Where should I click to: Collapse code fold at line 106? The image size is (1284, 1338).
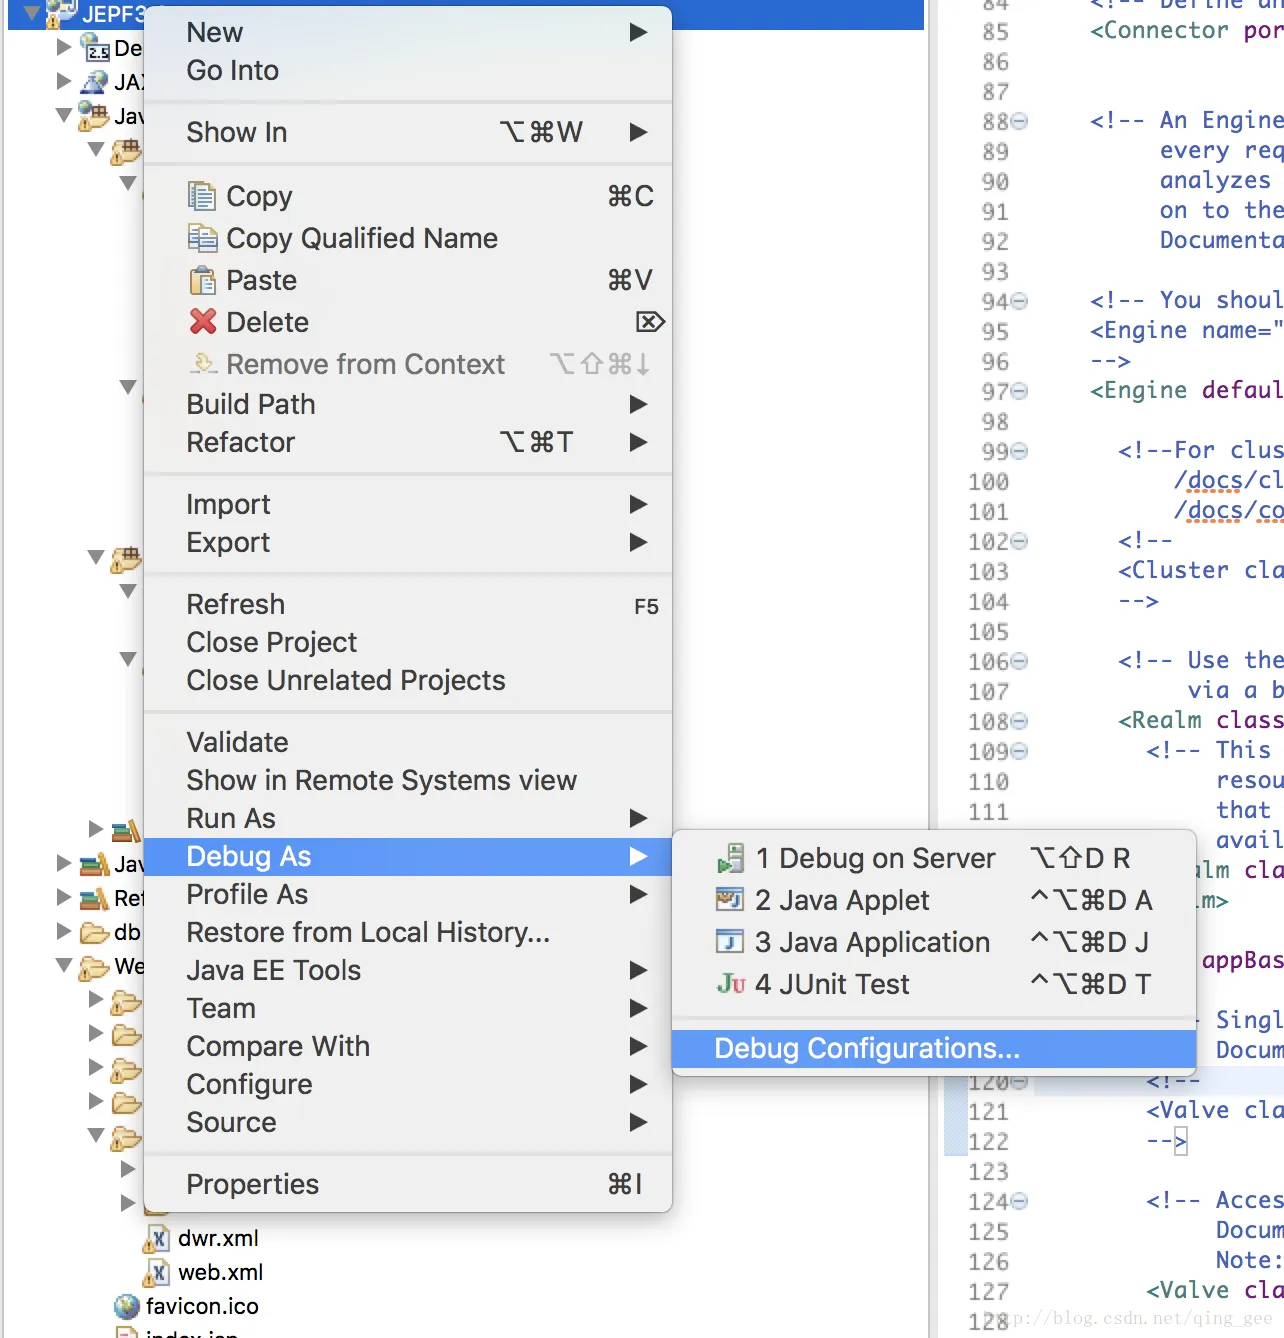tap(1019, 661)
